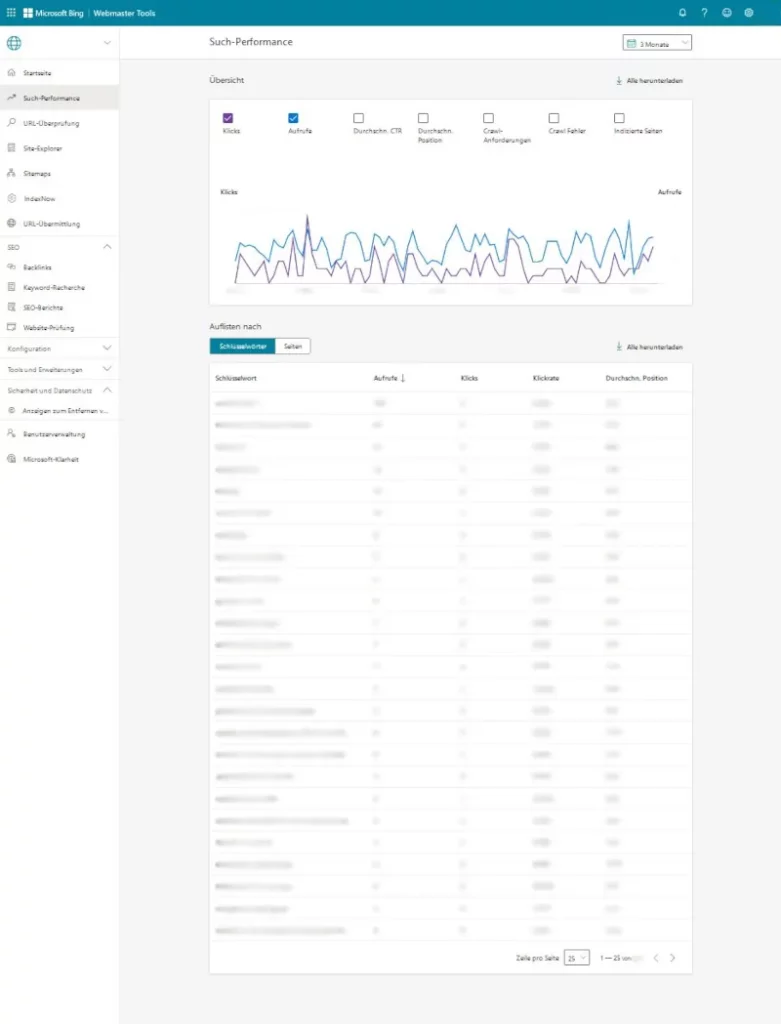
Task: Click the notifications bell icon
Action: [682, 13]
